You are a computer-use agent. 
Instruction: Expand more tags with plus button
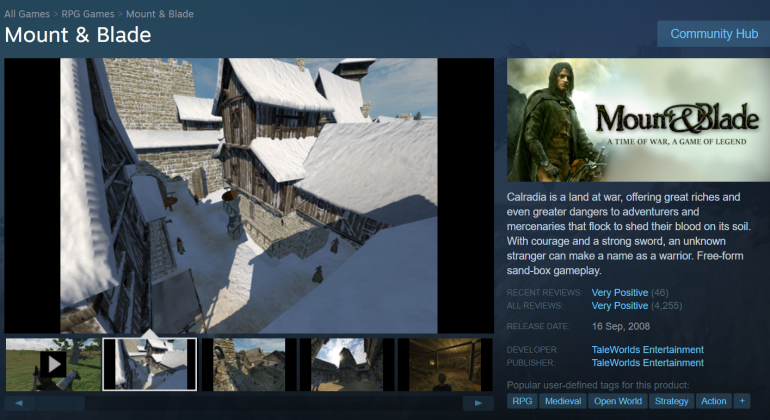(x=742, y=401)
